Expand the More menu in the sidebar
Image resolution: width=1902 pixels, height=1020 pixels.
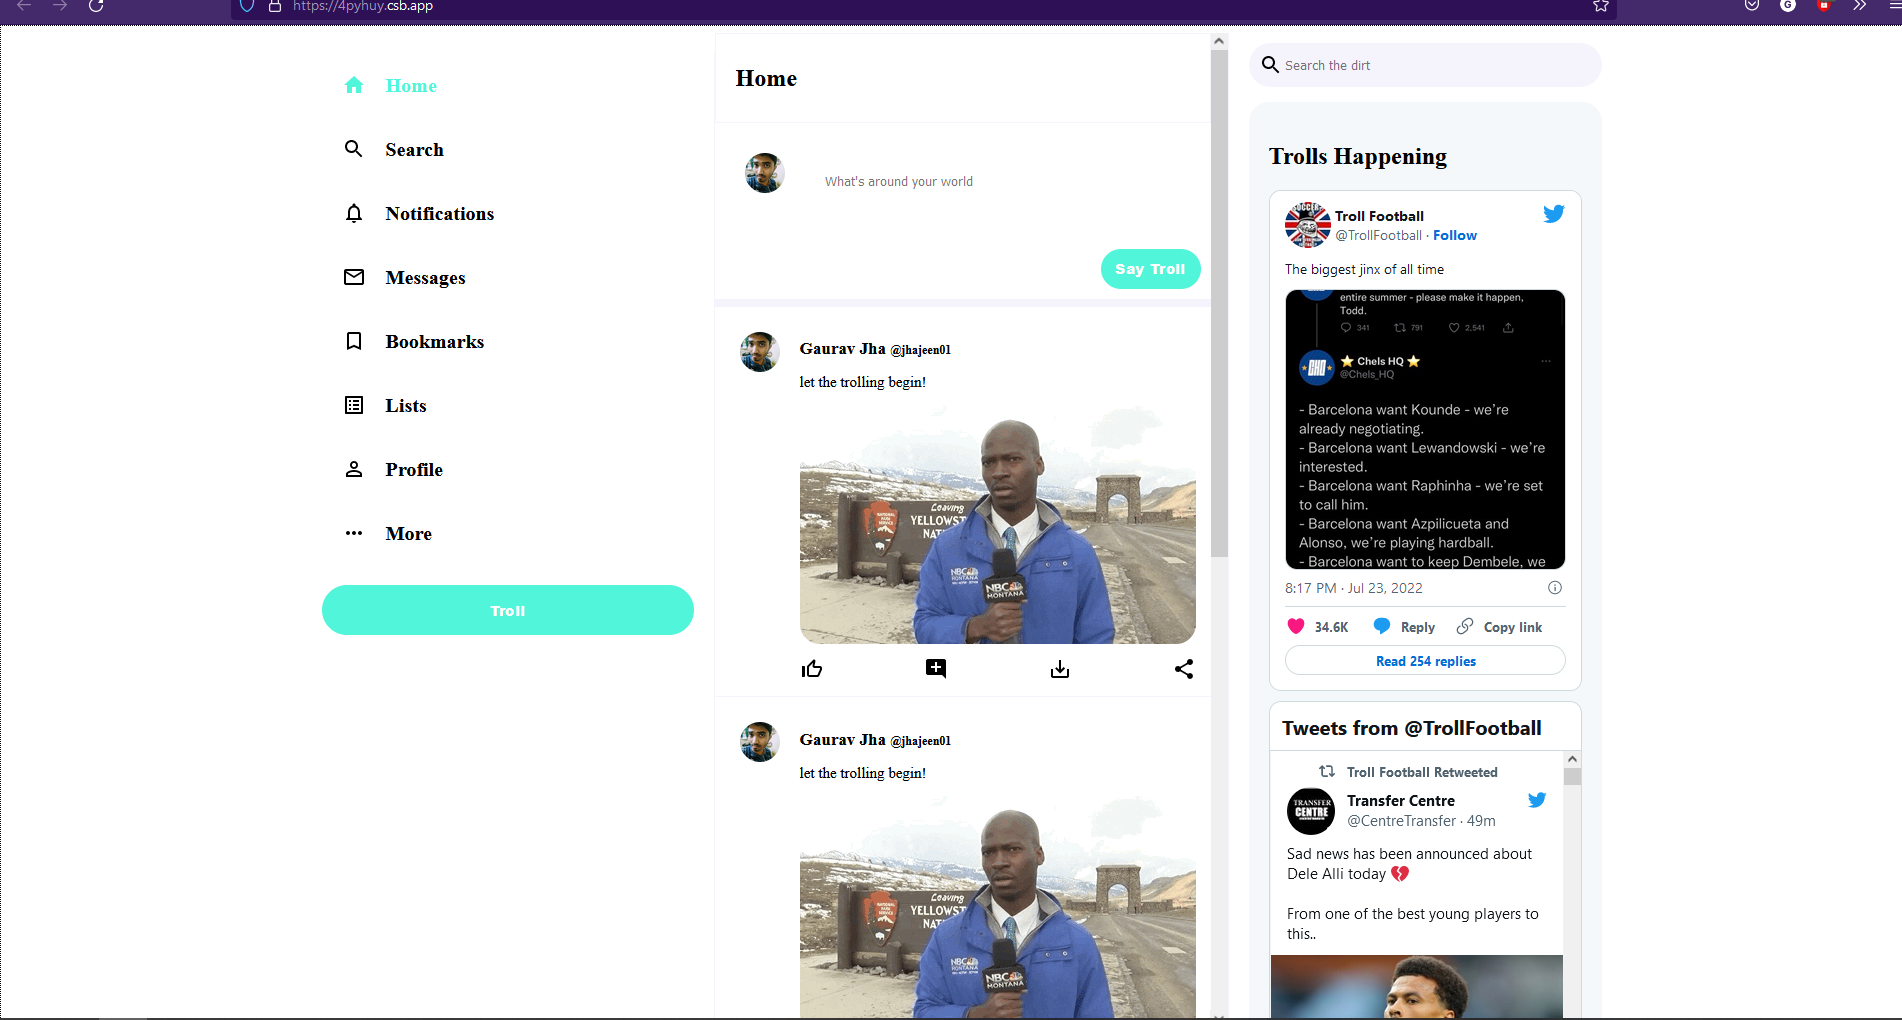tap(354, 533)
